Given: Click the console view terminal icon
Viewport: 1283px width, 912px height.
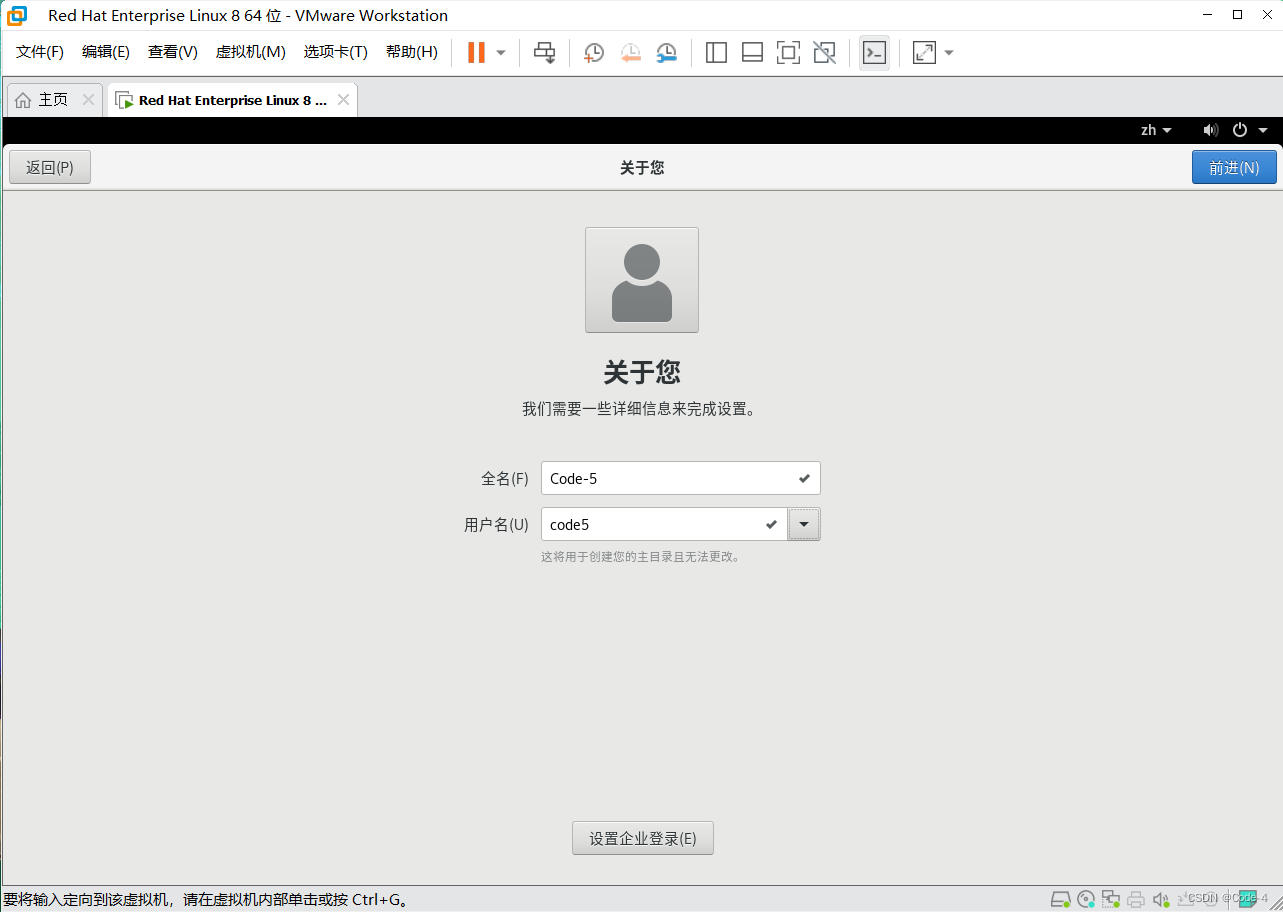Looking at the screenshot, I should coord(874,53).
